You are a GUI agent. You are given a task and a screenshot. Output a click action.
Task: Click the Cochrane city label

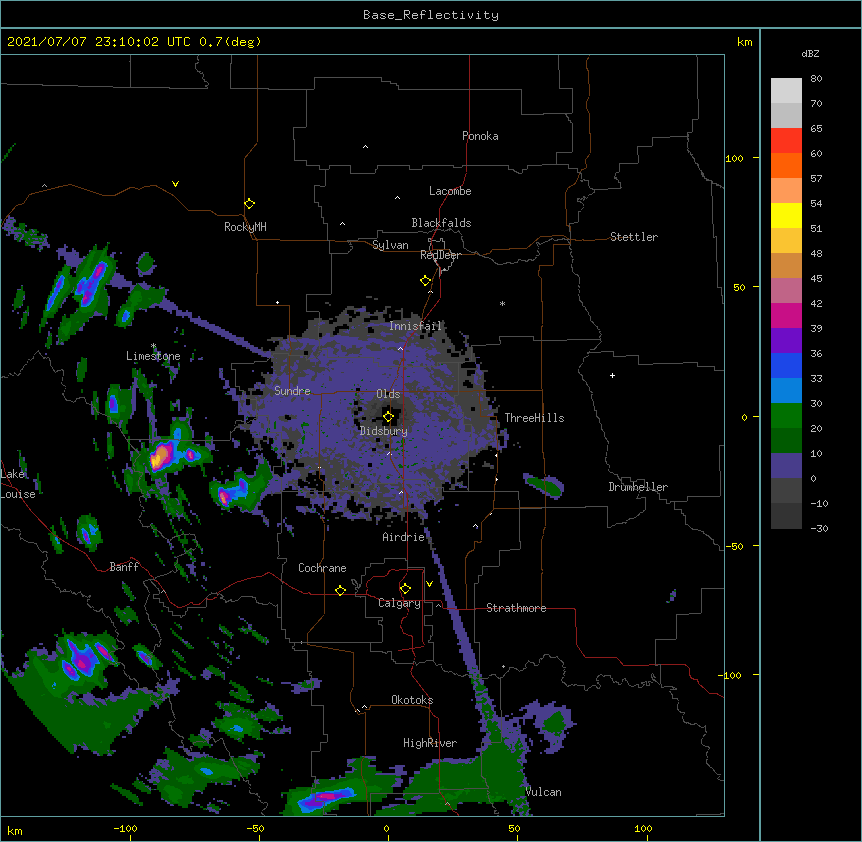322,568
